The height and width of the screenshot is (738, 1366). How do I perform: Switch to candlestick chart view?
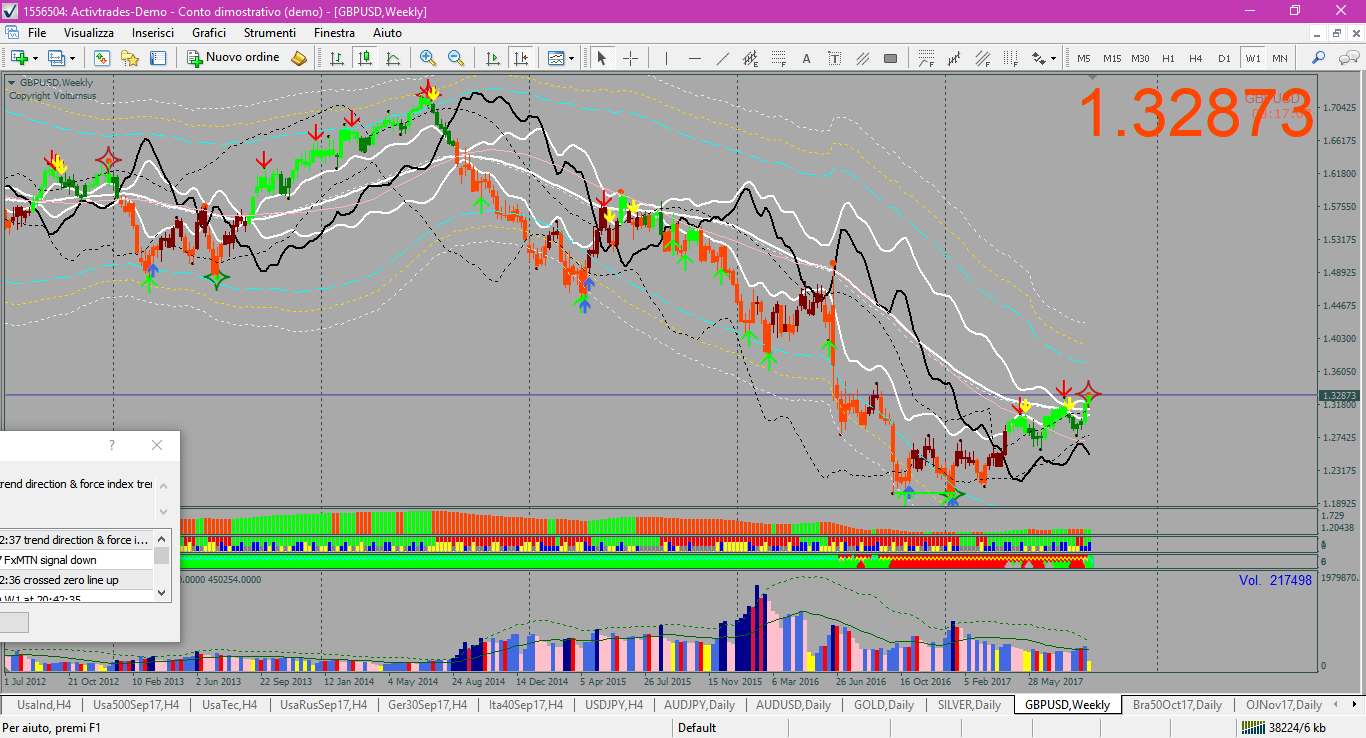pos(365,58)
